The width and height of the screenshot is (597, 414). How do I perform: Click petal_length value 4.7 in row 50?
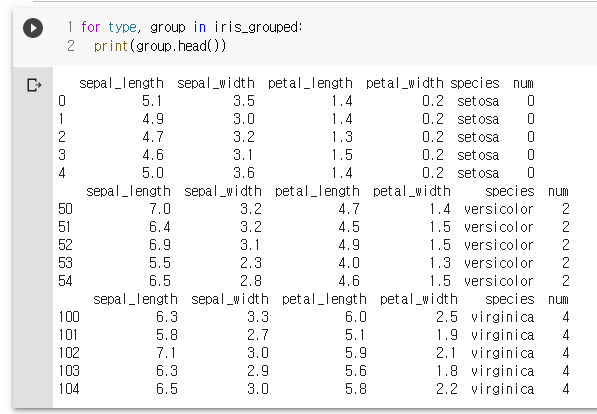[x=349, y=209]
